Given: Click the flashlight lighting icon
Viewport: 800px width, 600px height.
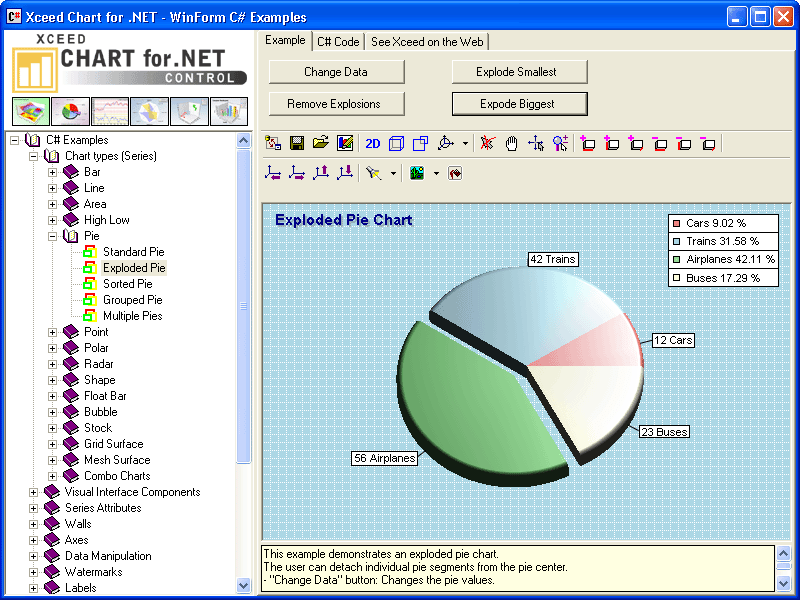Looking at the screenshot, I should 374,173.
